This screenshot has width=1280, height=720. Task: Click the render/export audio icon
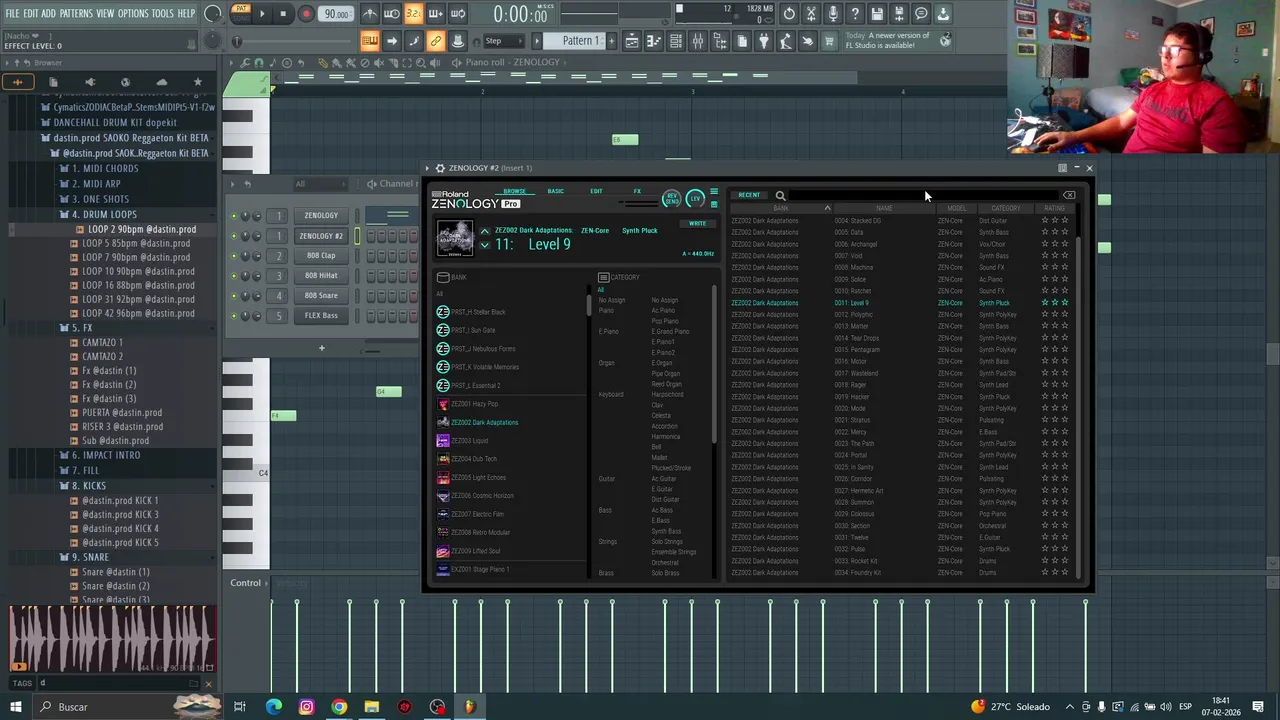(x=899, y=14)
